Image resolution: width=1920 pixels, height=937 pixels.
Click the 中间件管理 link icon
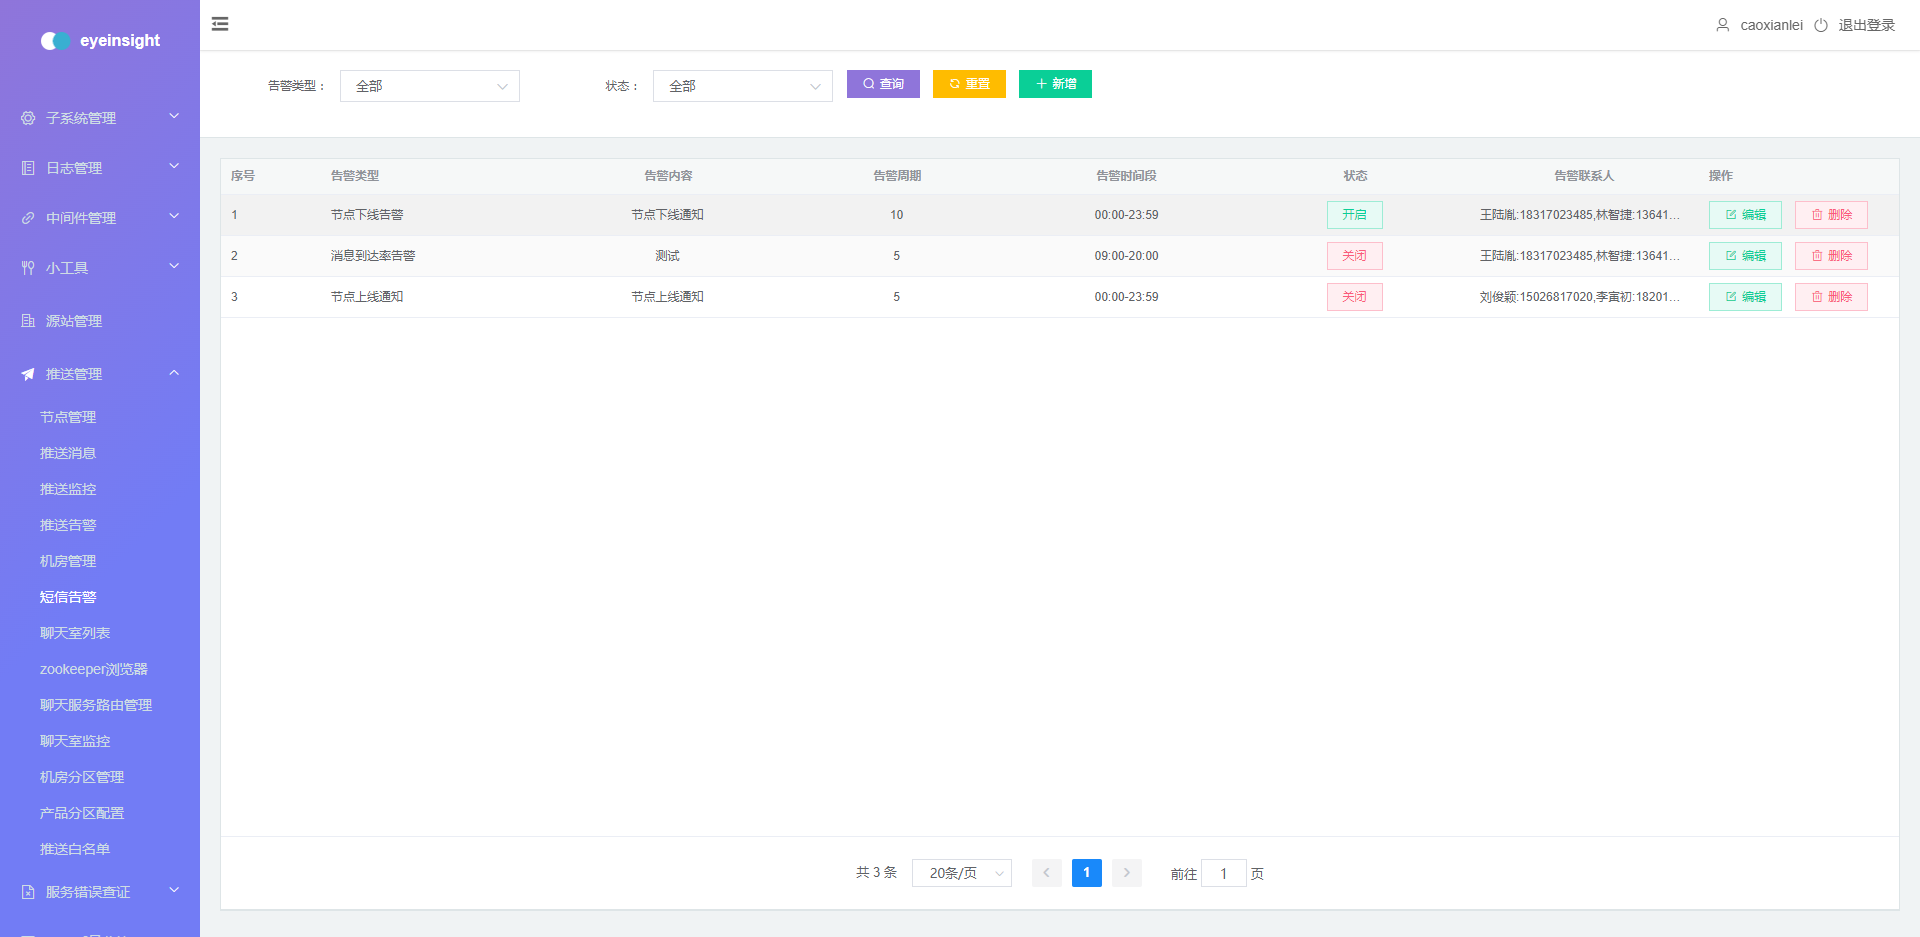28,218
